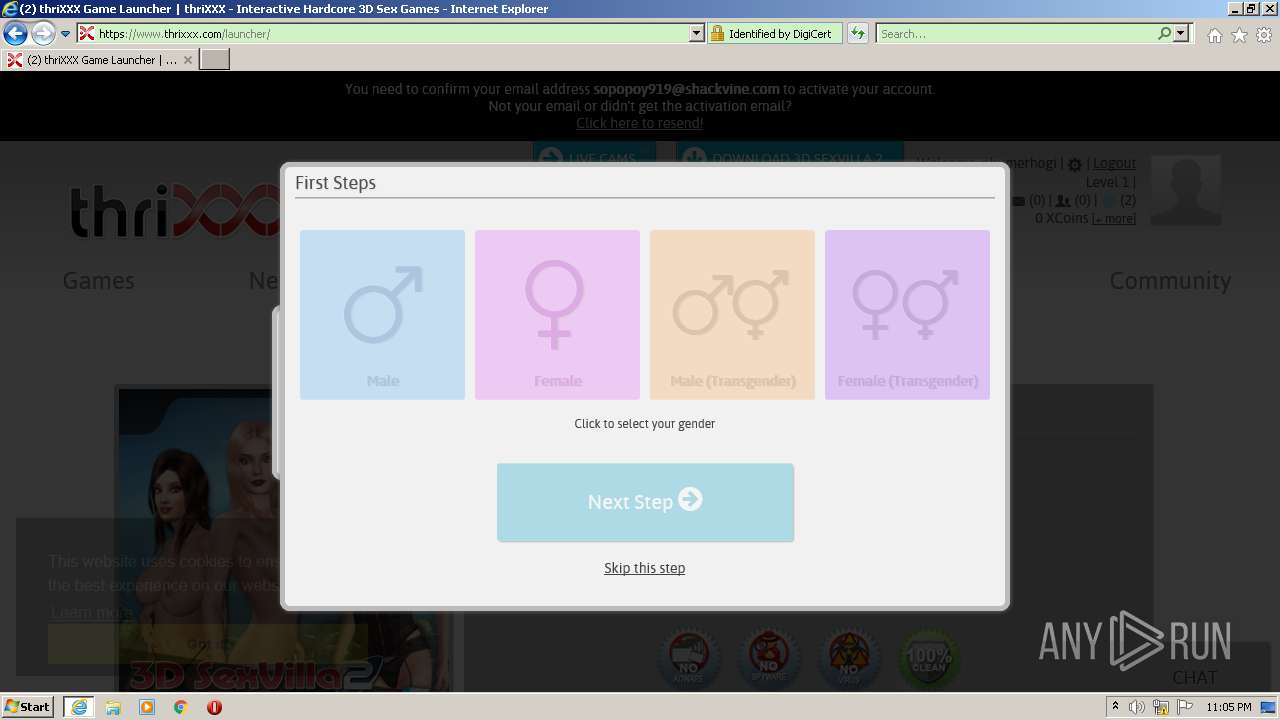Open the Community menu
Screen dimensions: 1280x720
(1170, 281)
